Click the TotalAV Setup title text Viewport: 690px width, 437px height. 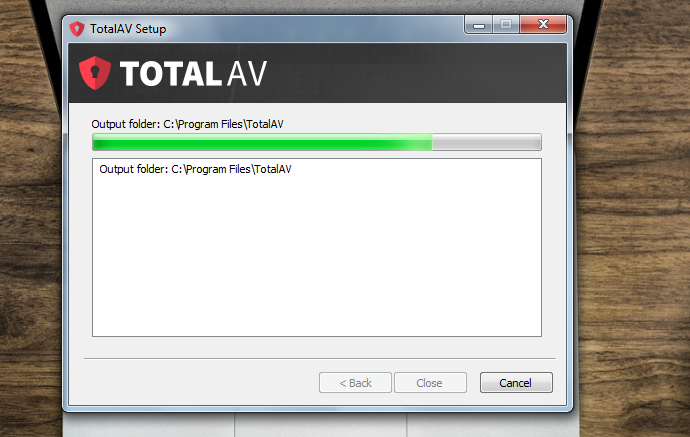128,29
